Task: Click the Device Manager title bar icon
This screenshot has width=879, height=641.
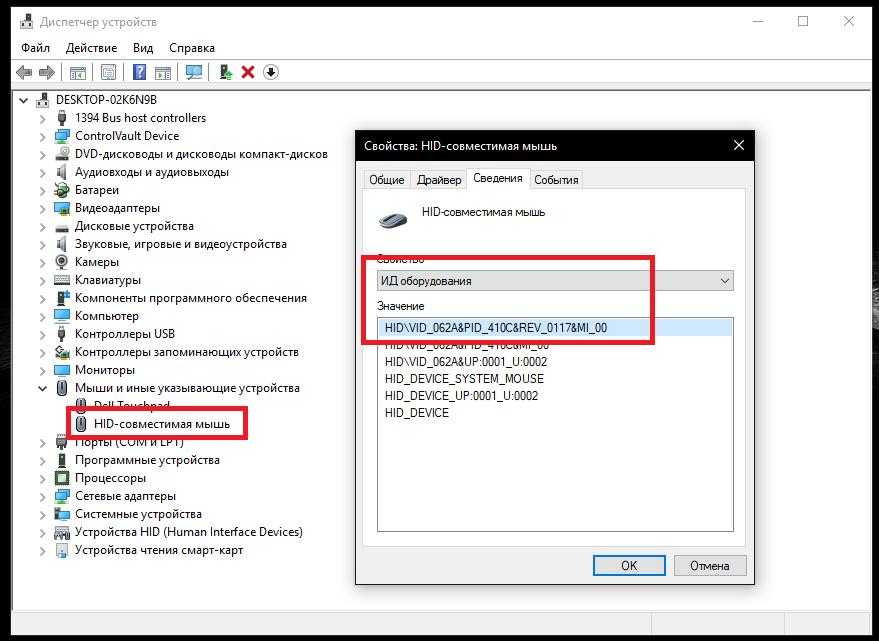Action: tap(26, 22)
